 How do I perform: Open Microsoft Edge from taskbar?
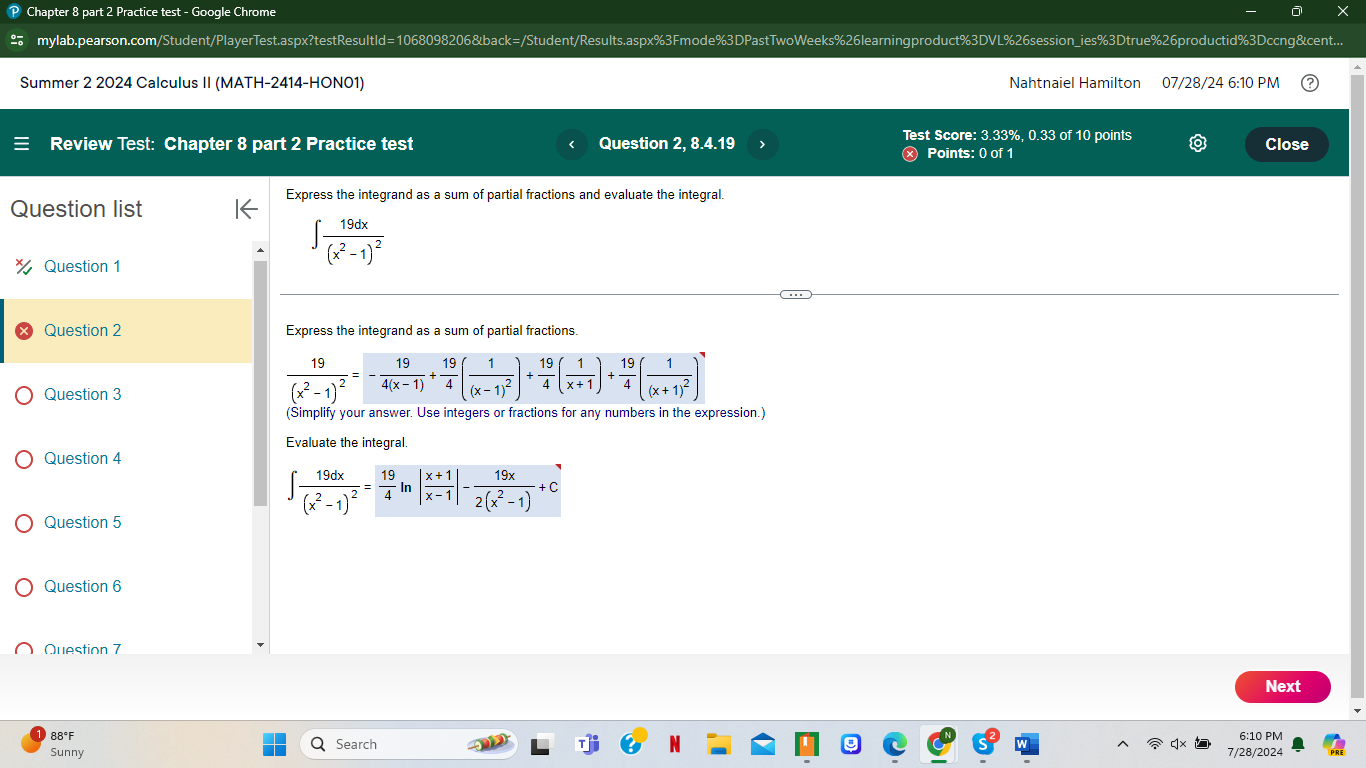[x=895, y=744]
